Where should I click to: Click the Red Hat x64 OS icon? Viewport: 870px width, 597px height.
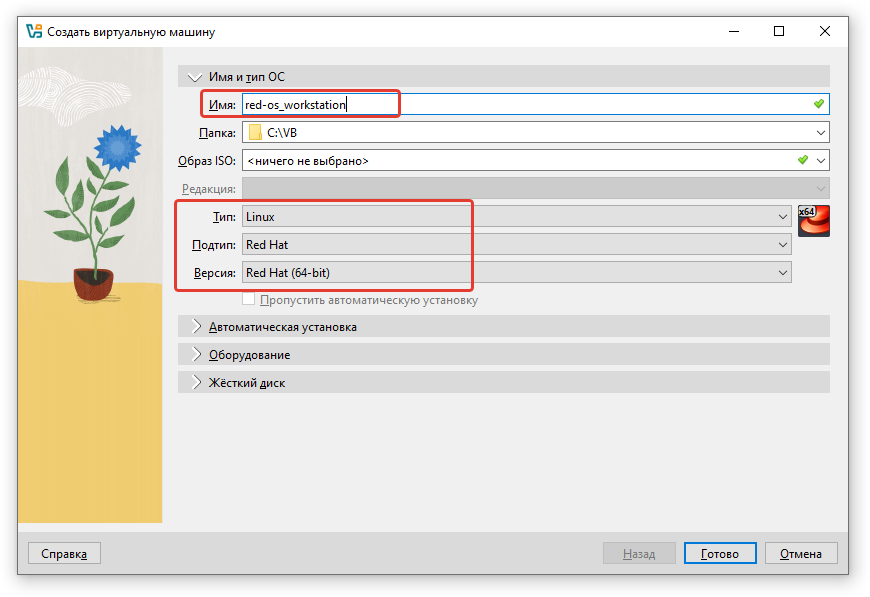tap(813, 221)
